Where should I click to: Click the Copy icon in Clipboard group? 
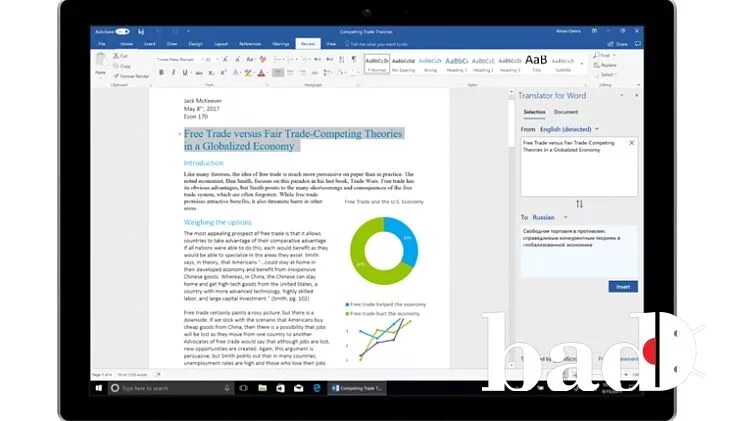click(116, 66)
